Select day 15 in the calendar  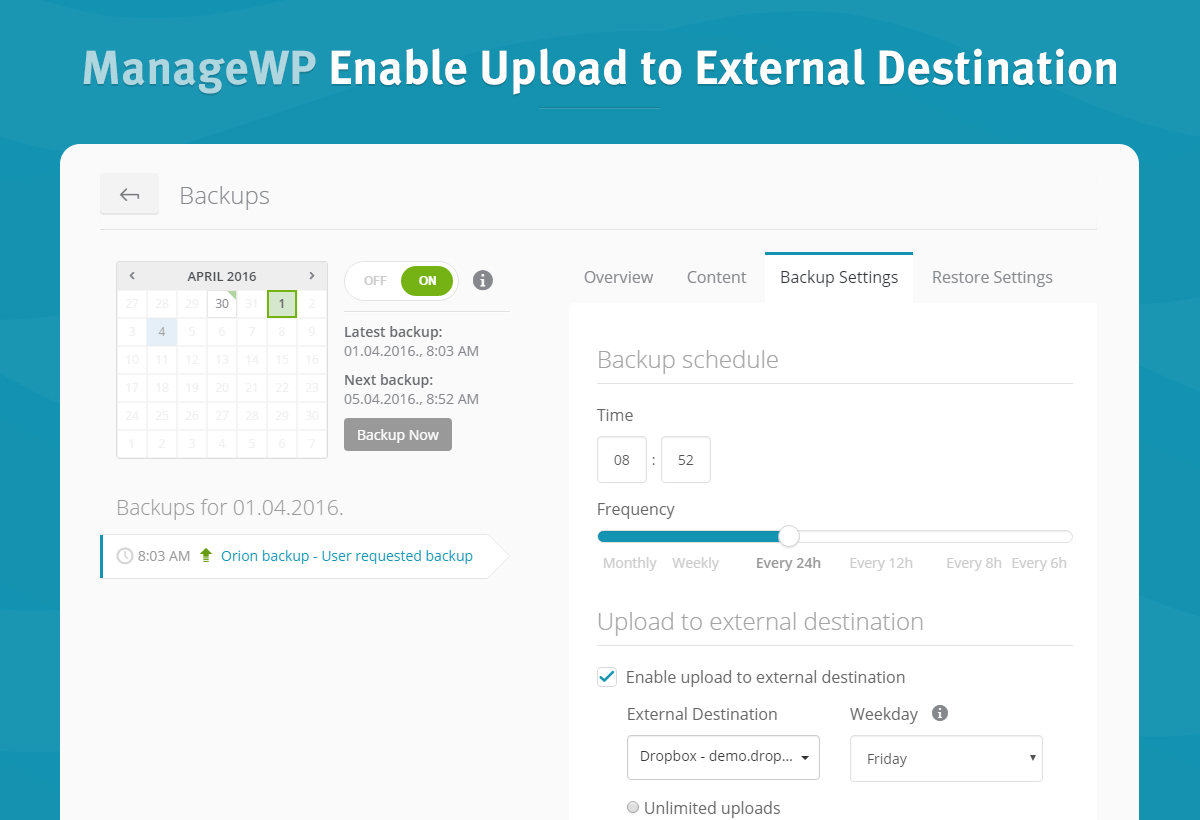(x=282, y=360)
